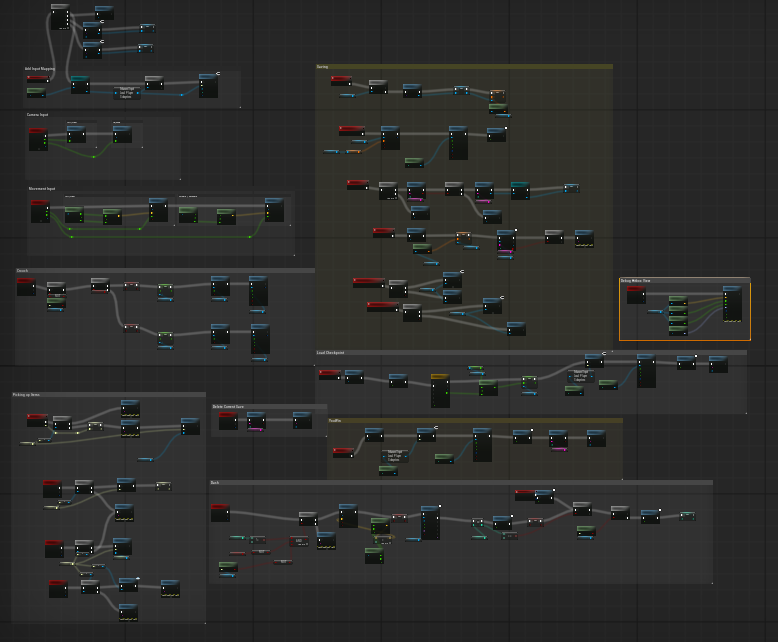This screenshot has height=642, width=778.
Task: Click the Delete Current Save comment header
Action: (269, 406)
